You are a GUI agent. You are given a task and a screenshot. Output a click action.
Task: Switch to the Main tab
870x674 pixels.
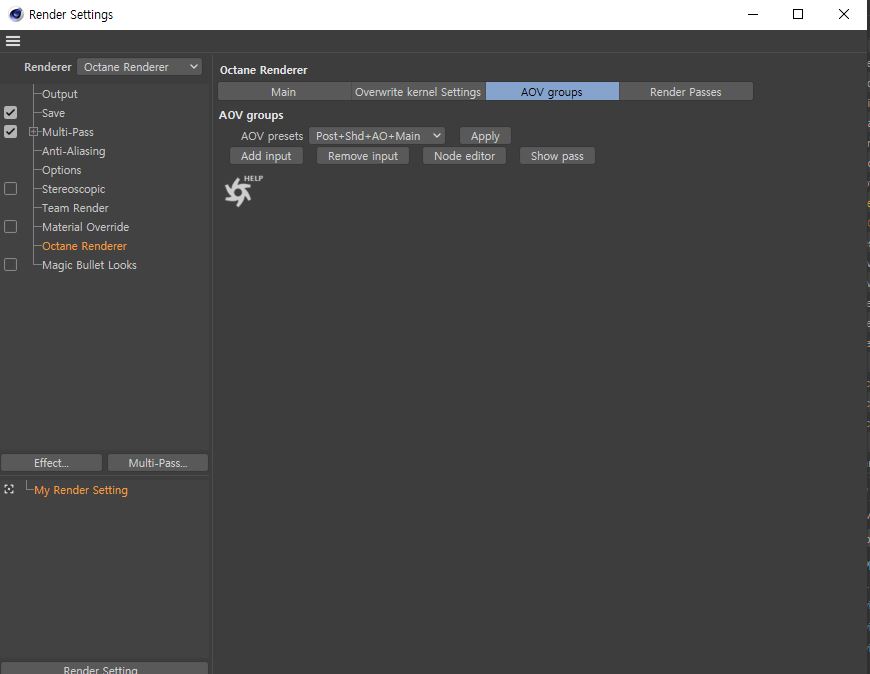point(284,92)
